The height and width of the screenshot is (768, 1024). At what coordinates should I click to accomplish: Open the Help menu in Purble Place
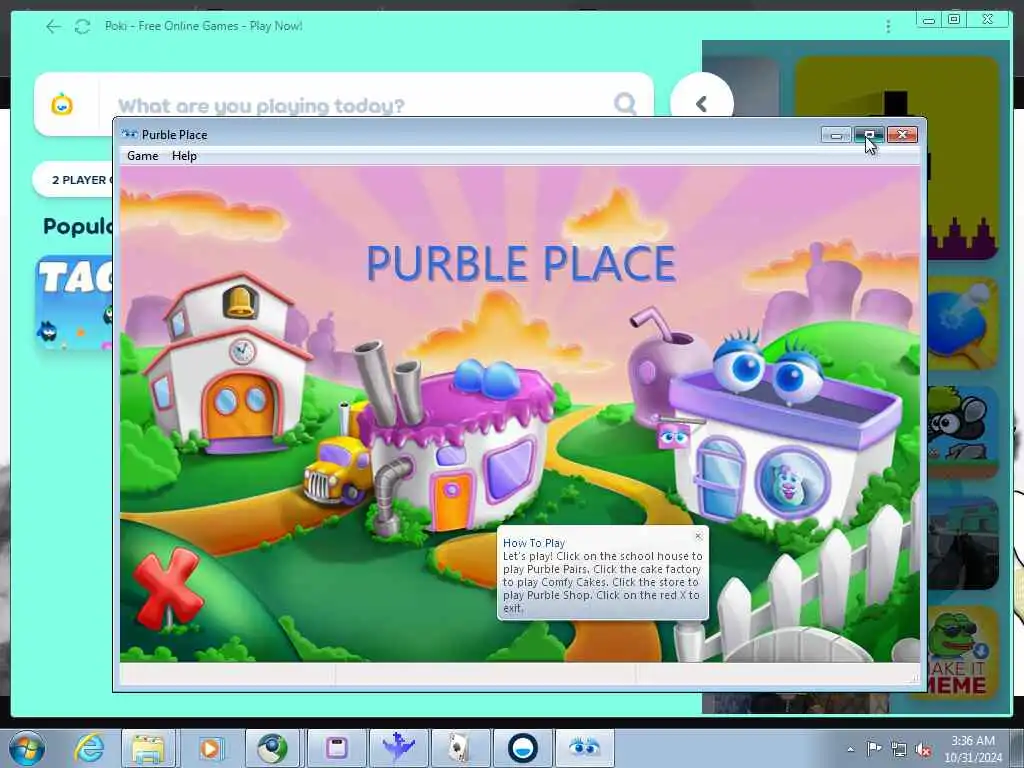(184, 155)
